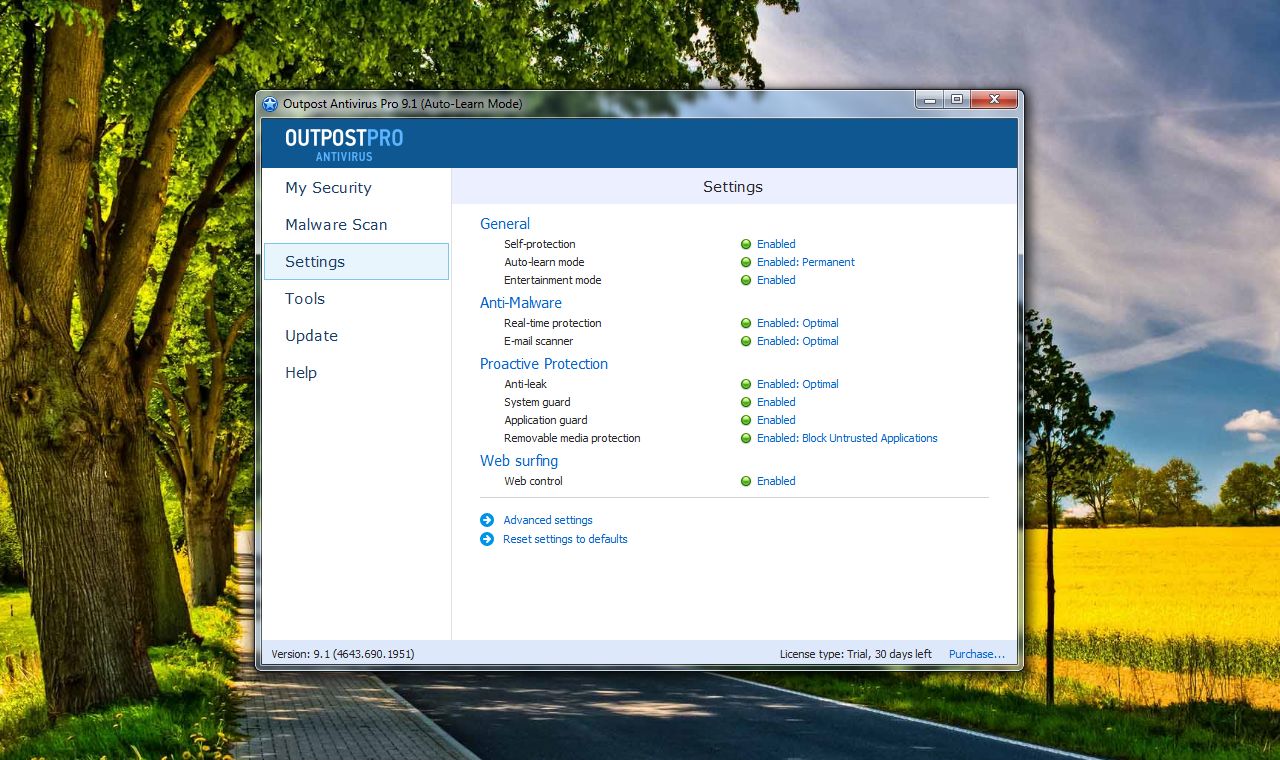
Task: Go to Malware Scan in sidebar
Action: point(336,225)
